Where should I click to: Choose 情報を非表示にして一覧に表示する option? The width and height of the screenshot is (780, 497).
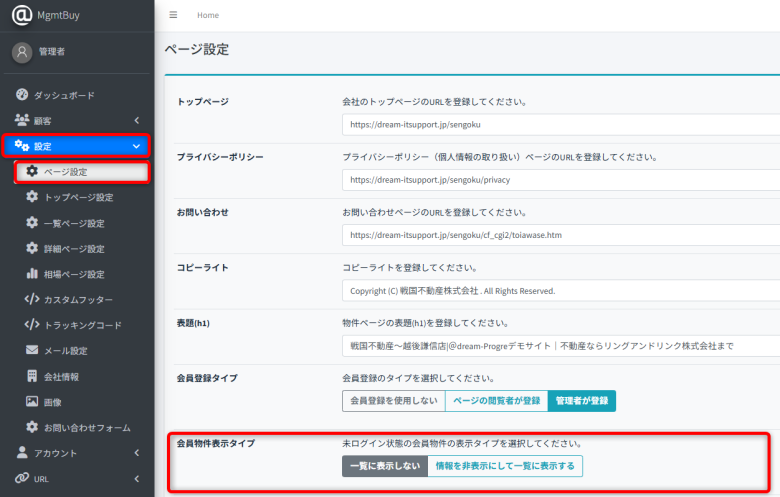pos(504,466)
